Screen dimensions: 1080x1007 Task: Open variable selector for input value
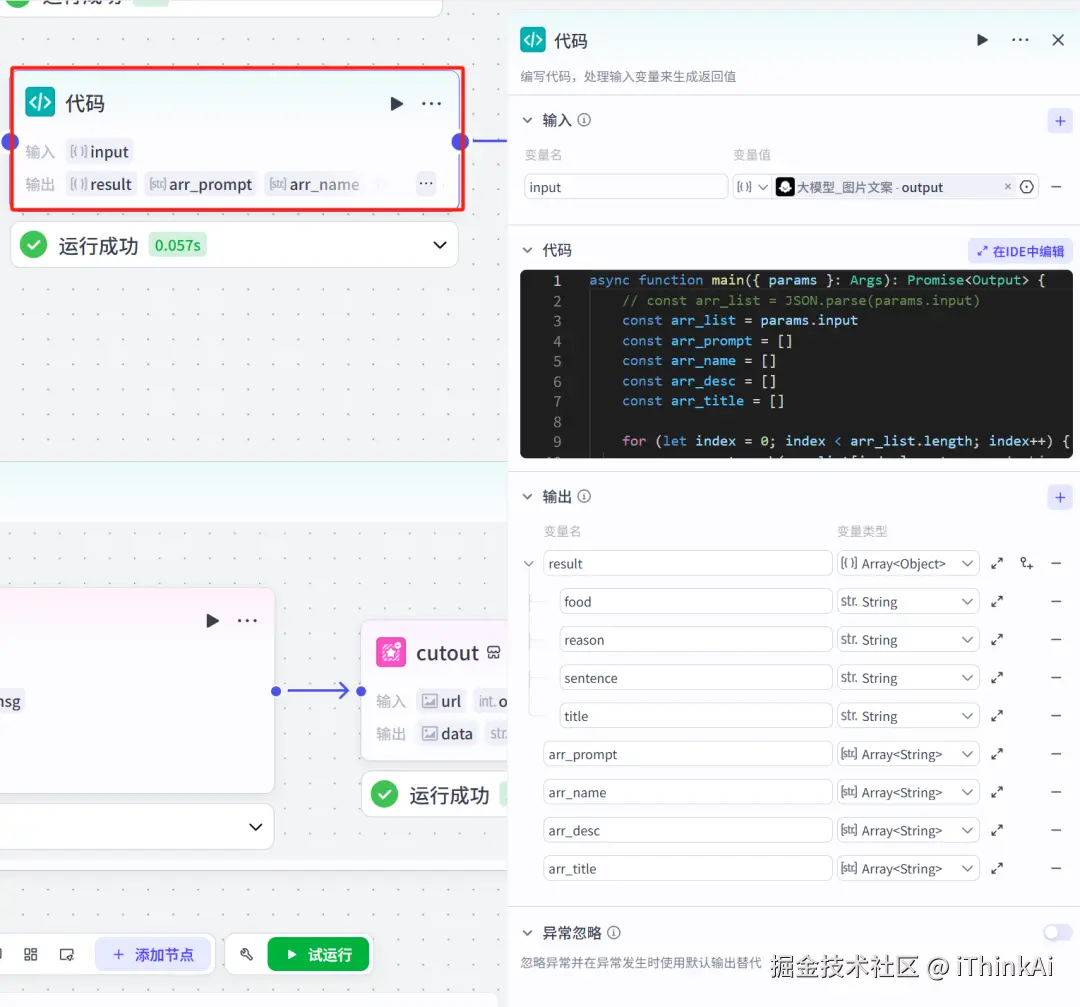coord(1027,187)
